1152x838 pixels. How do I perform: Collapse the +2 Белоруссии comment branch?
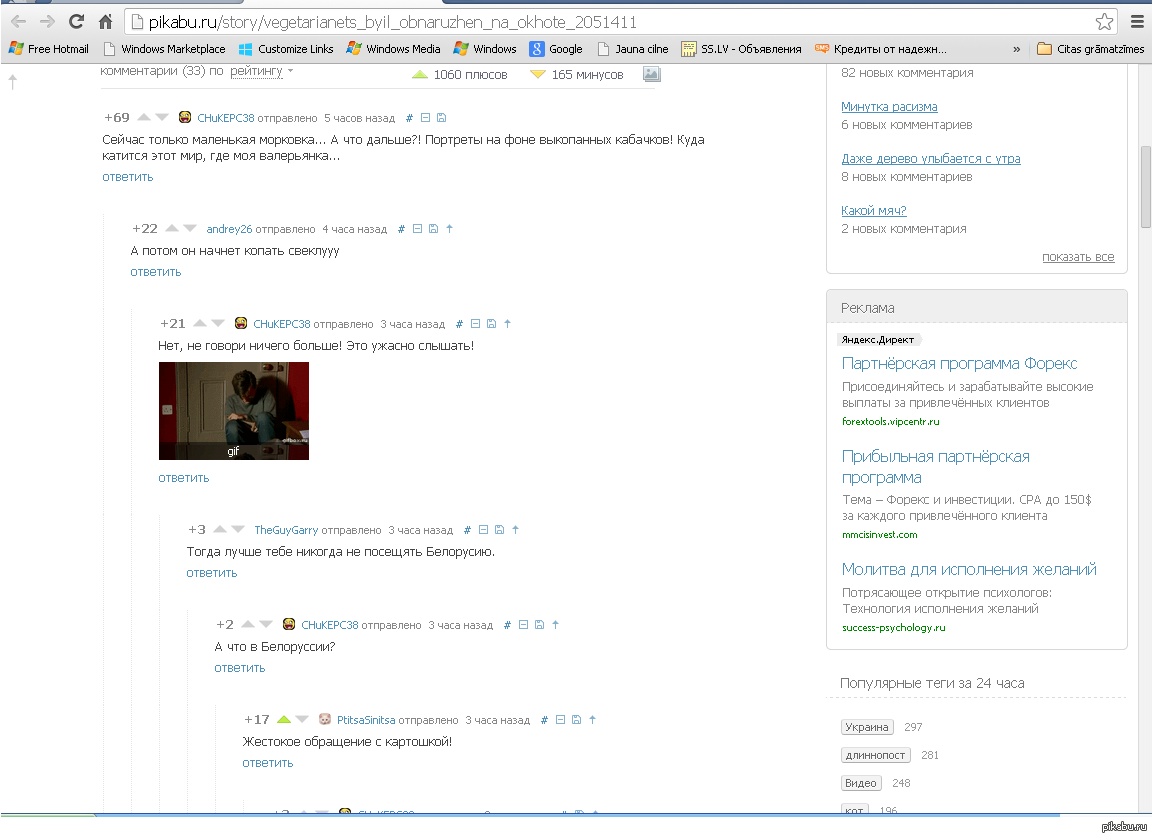[523, 624]
